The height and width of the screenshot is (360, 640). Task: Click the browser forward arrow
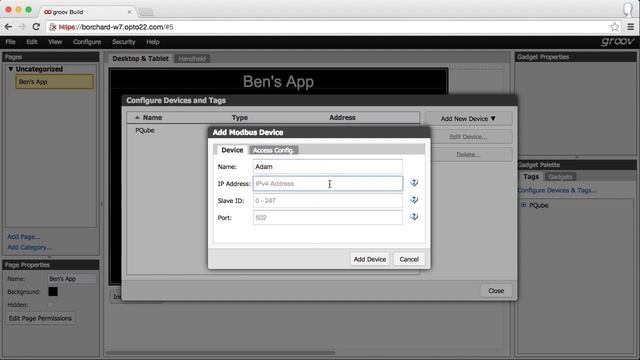point(22,27)
